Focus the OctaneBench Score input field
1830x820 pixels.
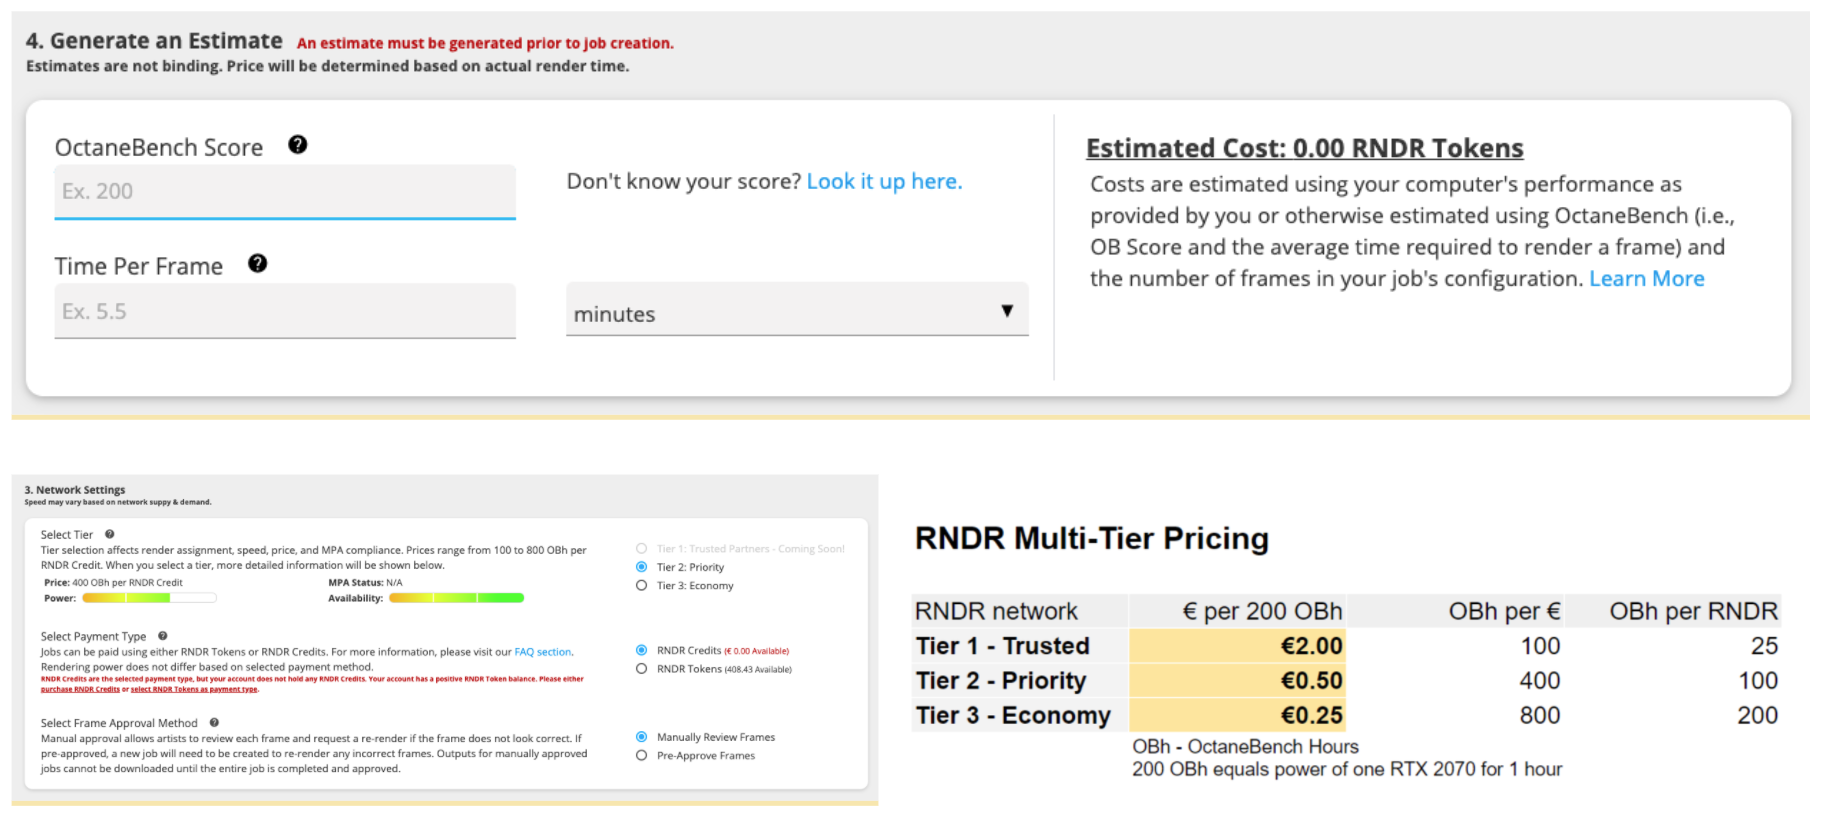[285, 192]
